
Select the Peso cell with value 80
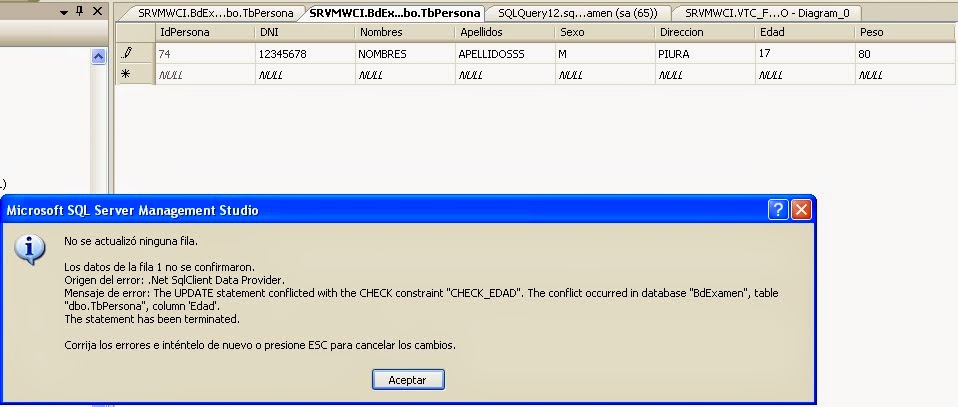[907, 54]
